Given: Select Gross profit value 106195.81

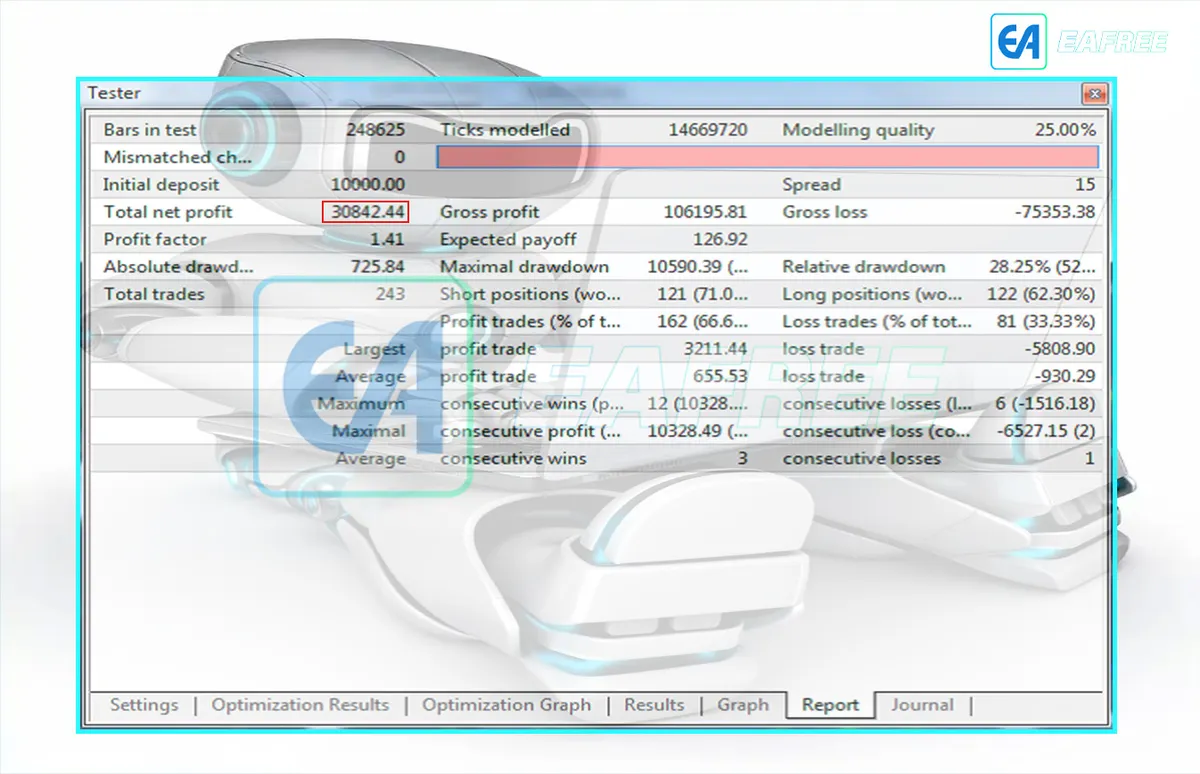Looking at the screenshot, I should click(x=705, y=212).
